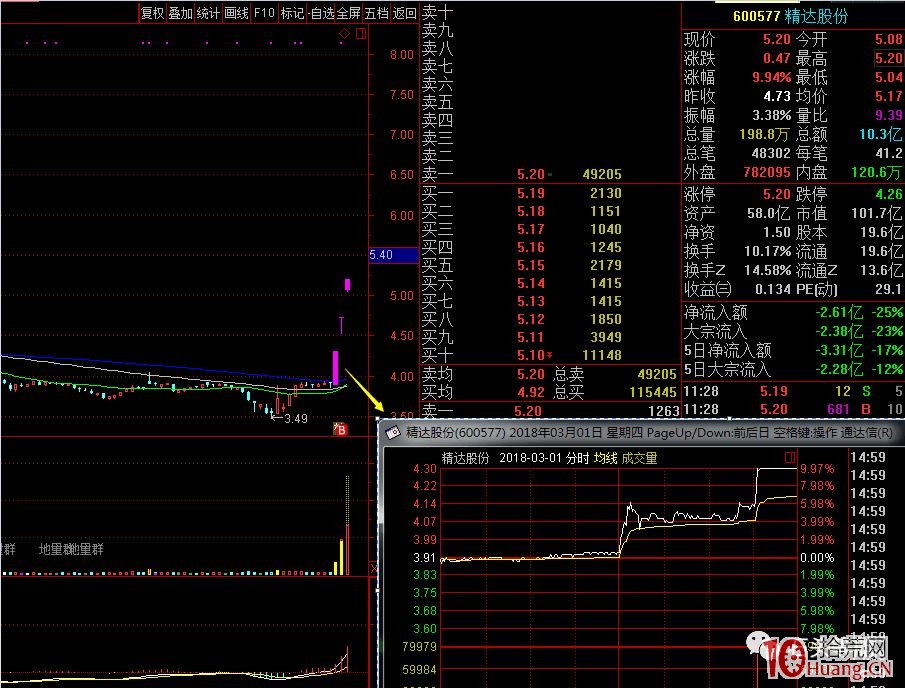Click the 叠加 overlay toolbar item
Image resolution: width=905 pixels, height=688 pixels.
coord(180,13)
